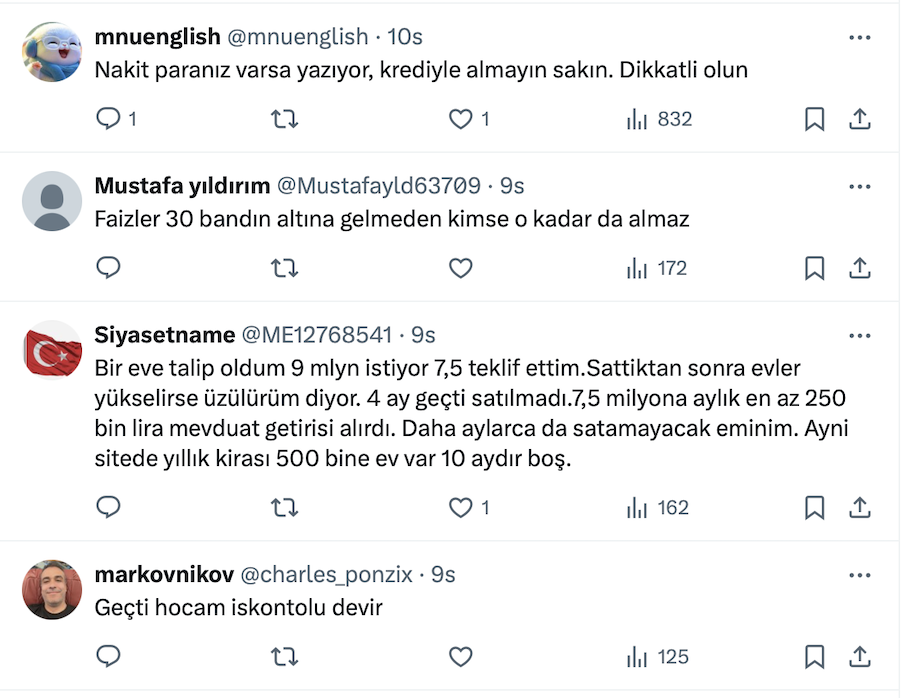Like Mustafa yıldırım's tweet about faizler
Screen dimensions: 904x698
coord(460,268)
